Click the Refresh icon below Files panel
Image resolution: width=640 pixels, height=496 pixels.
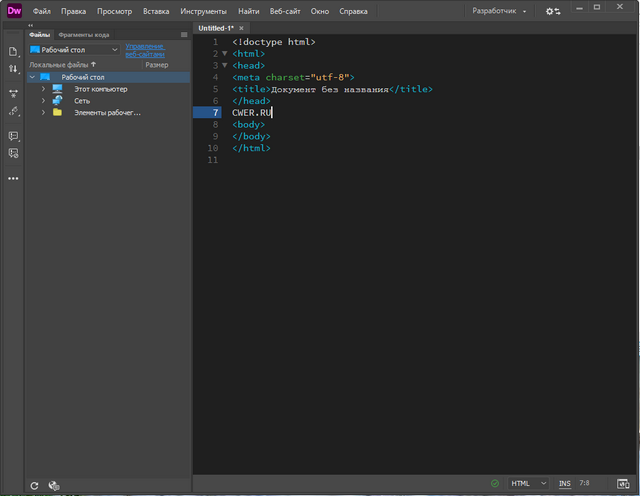pyautogui.click(x=34, y=485)
